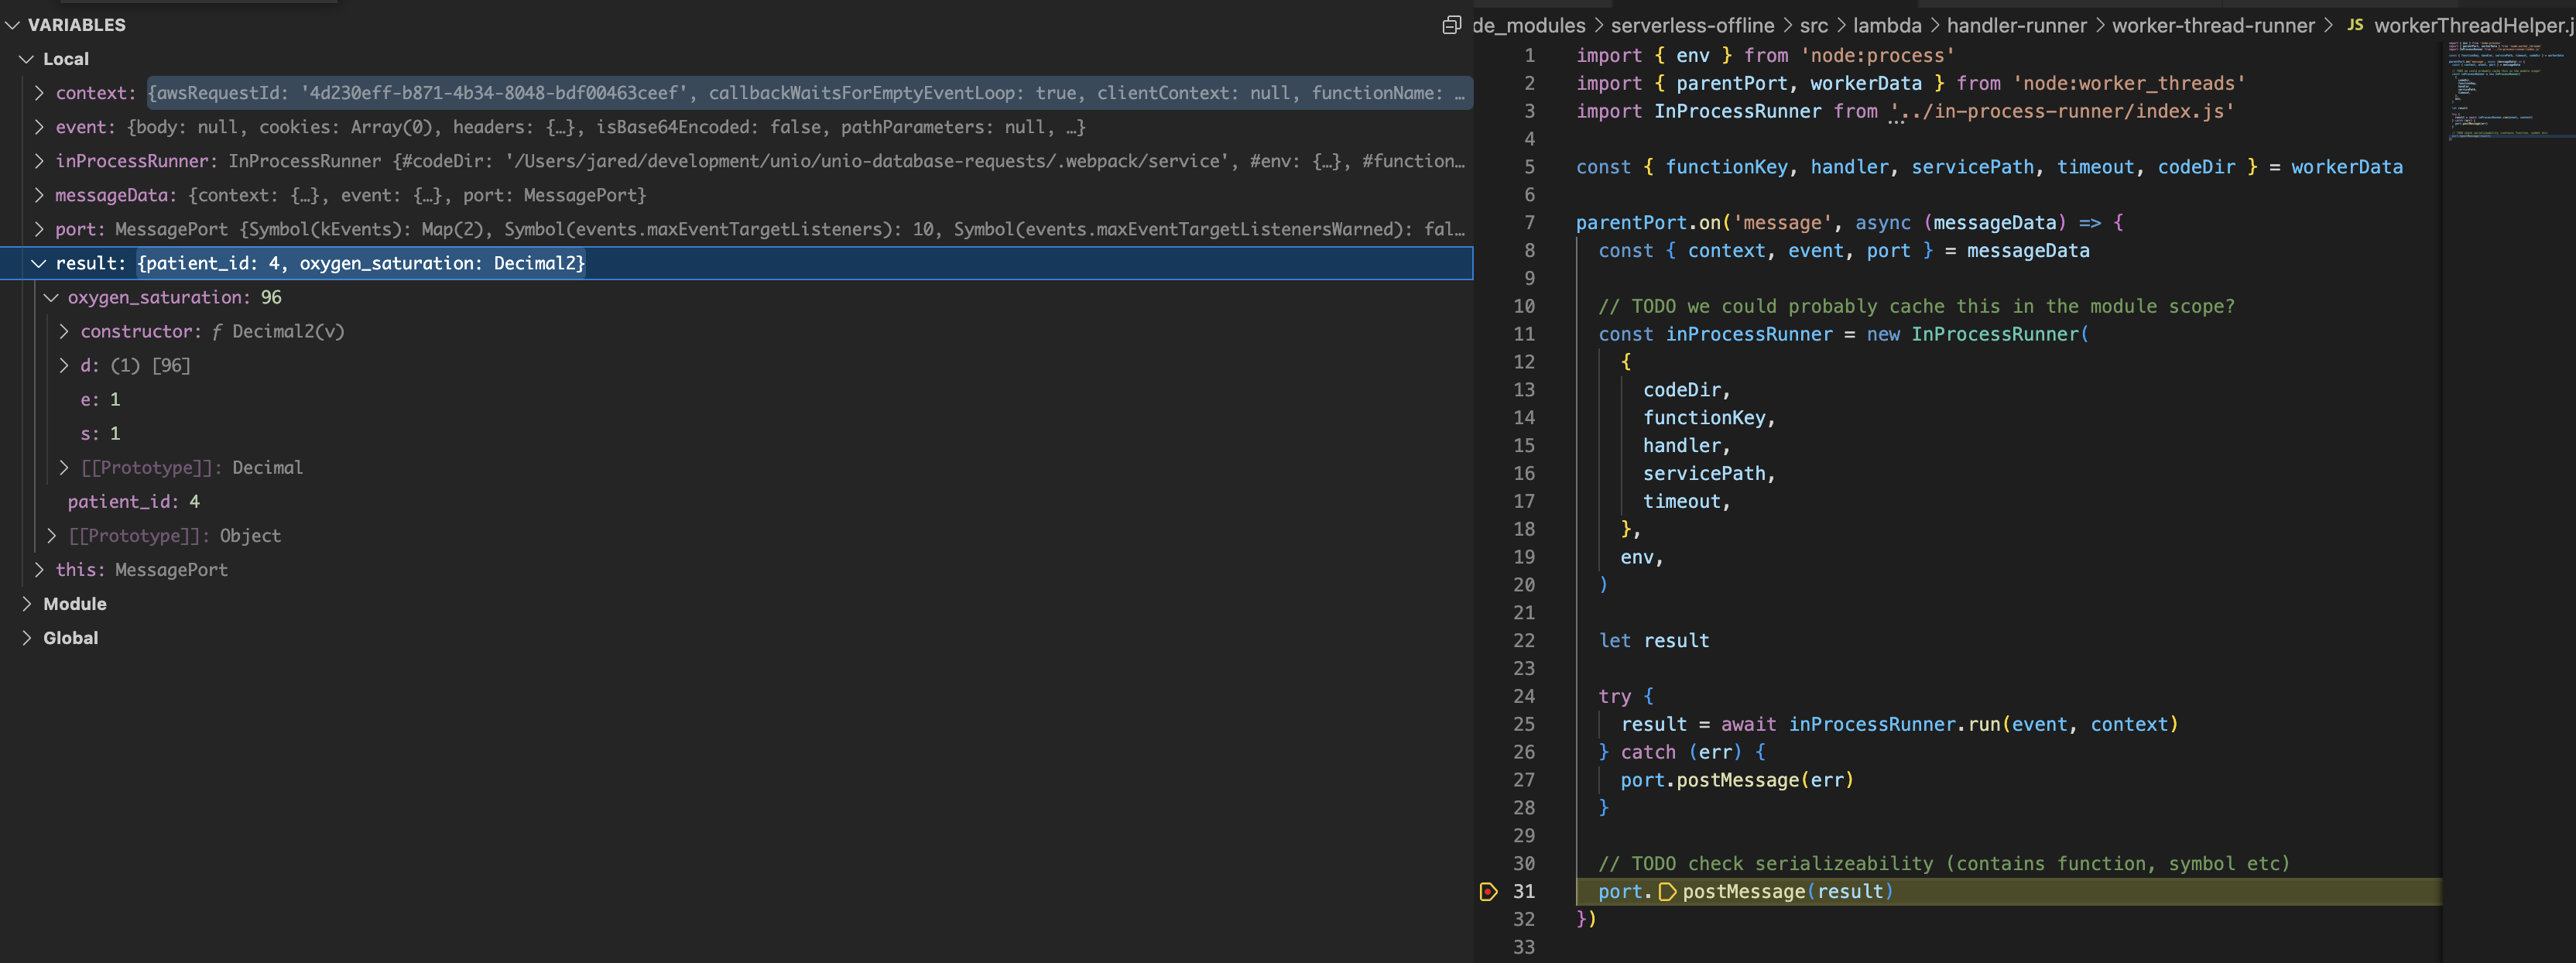Click the minimap to jump within the file
The image size is (2576, 963).
pos(2510,90)
